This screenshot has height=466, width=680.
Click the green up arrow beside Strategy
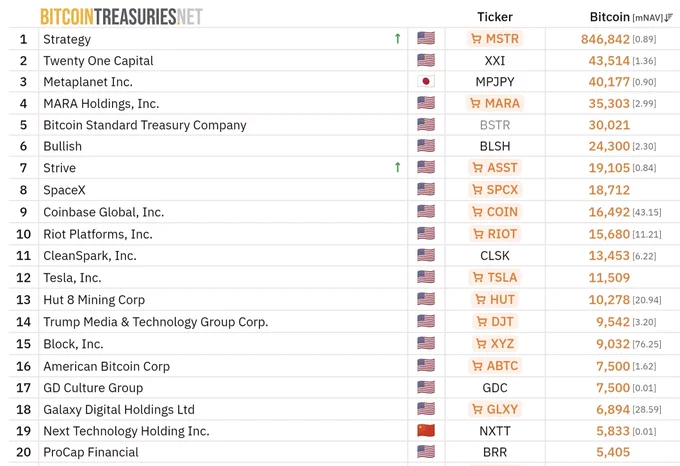pyautogui.click(x=397, y=39)
